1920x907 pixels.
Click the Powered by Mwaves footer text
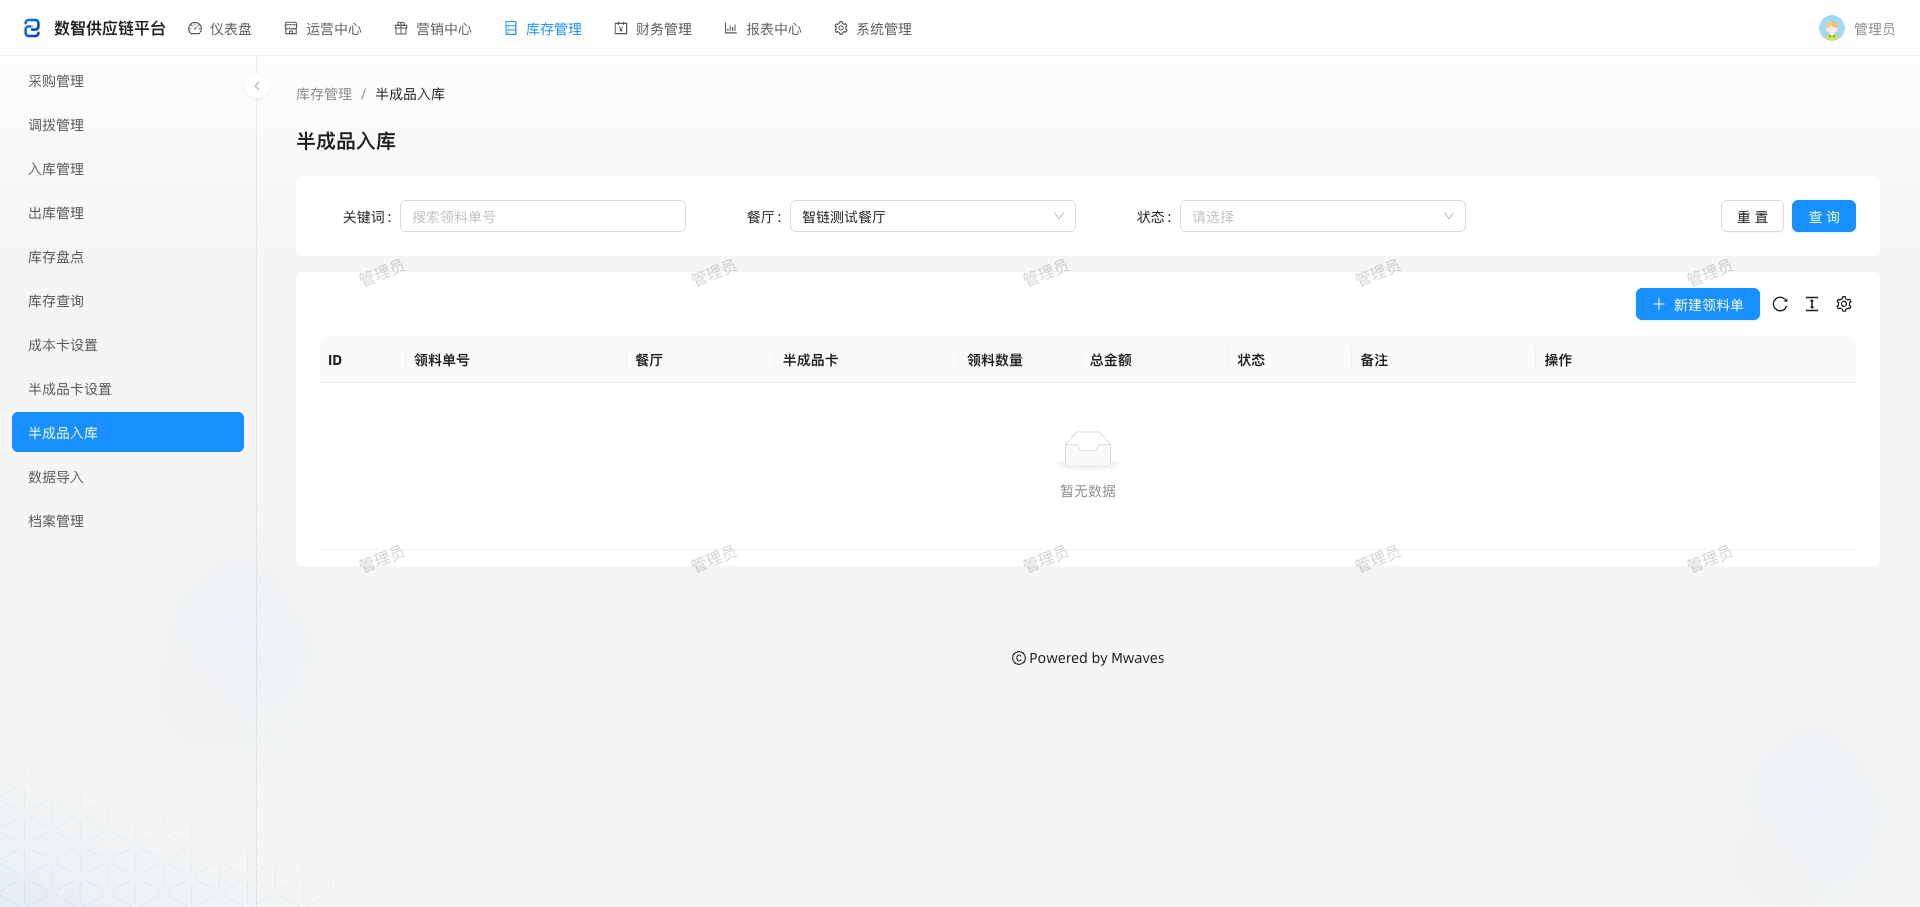tap(1096, 658)
